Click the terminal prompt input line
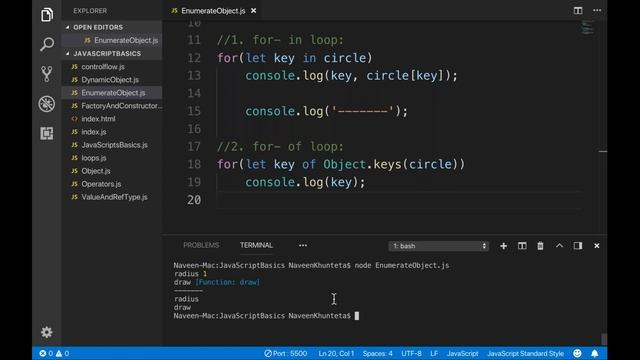 tap(266, 316)
